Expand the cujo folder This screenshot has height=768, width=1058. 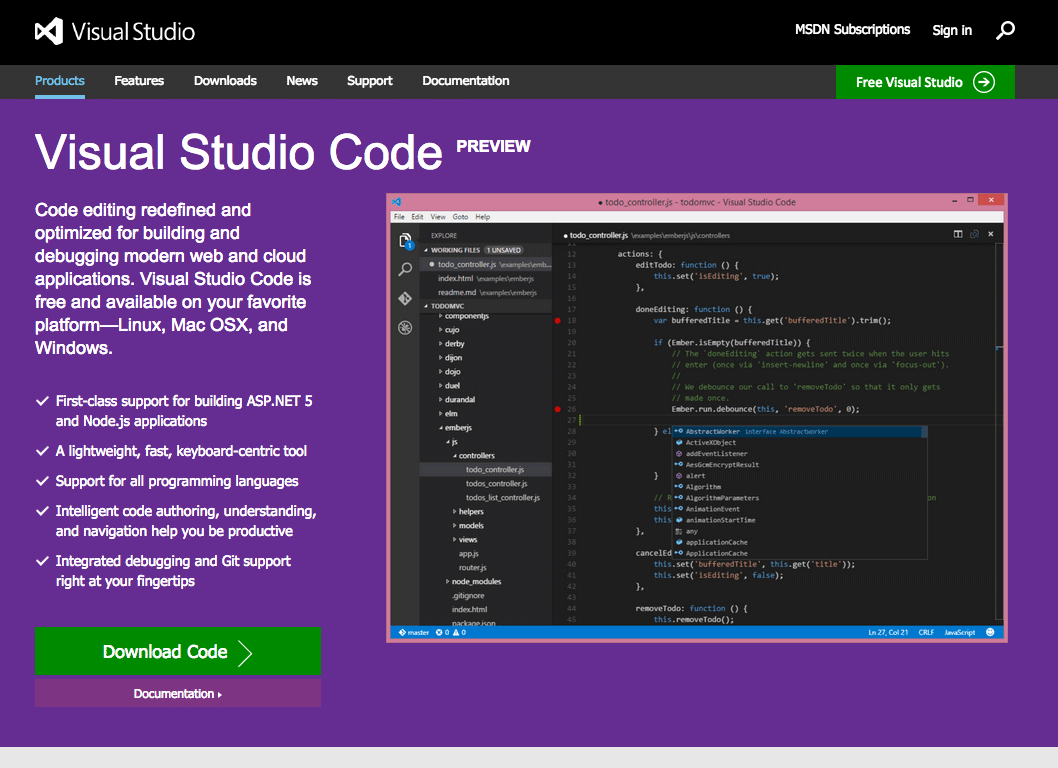451,330
